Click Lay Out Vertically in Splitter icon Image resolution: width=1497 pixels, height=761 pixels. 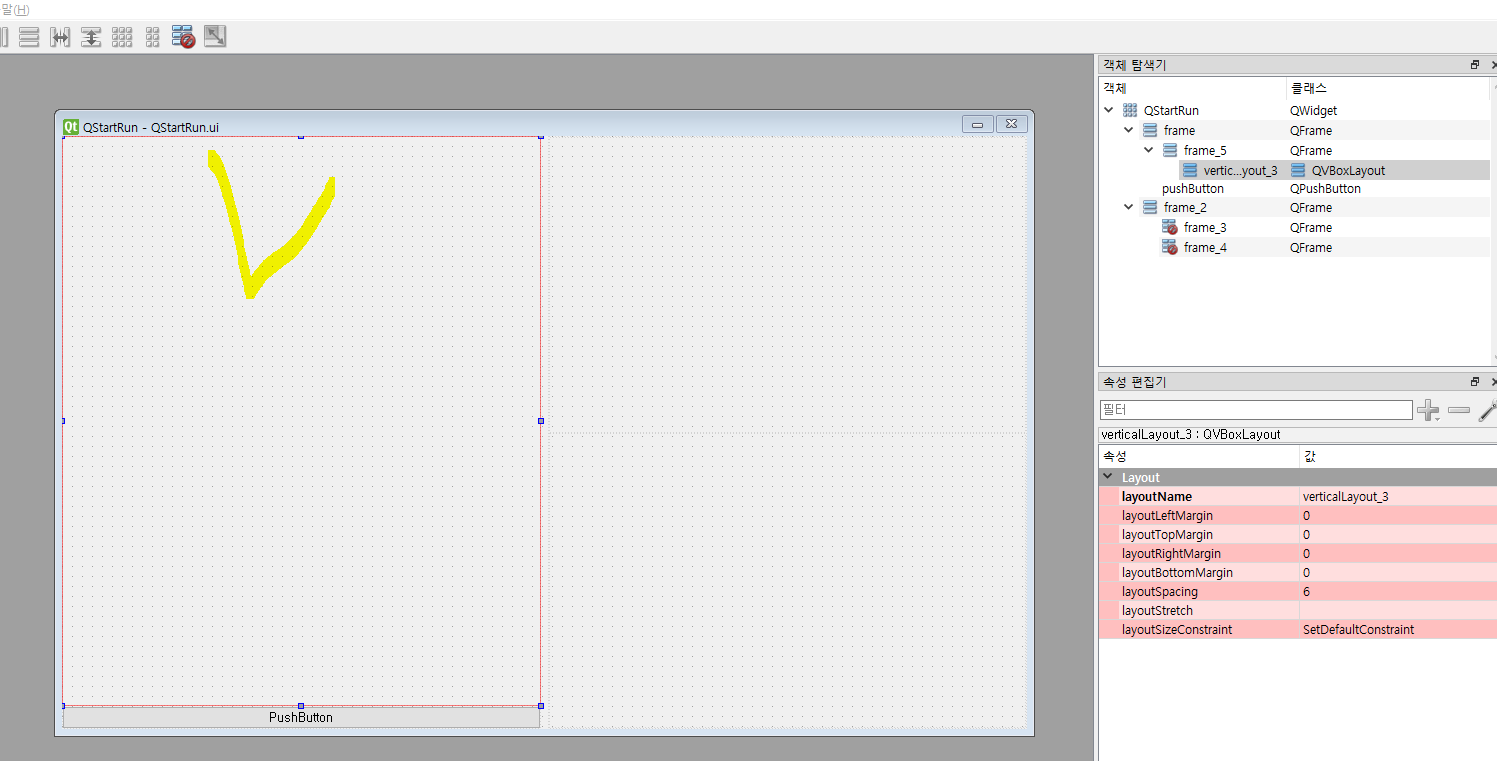[x=91, y=37]
